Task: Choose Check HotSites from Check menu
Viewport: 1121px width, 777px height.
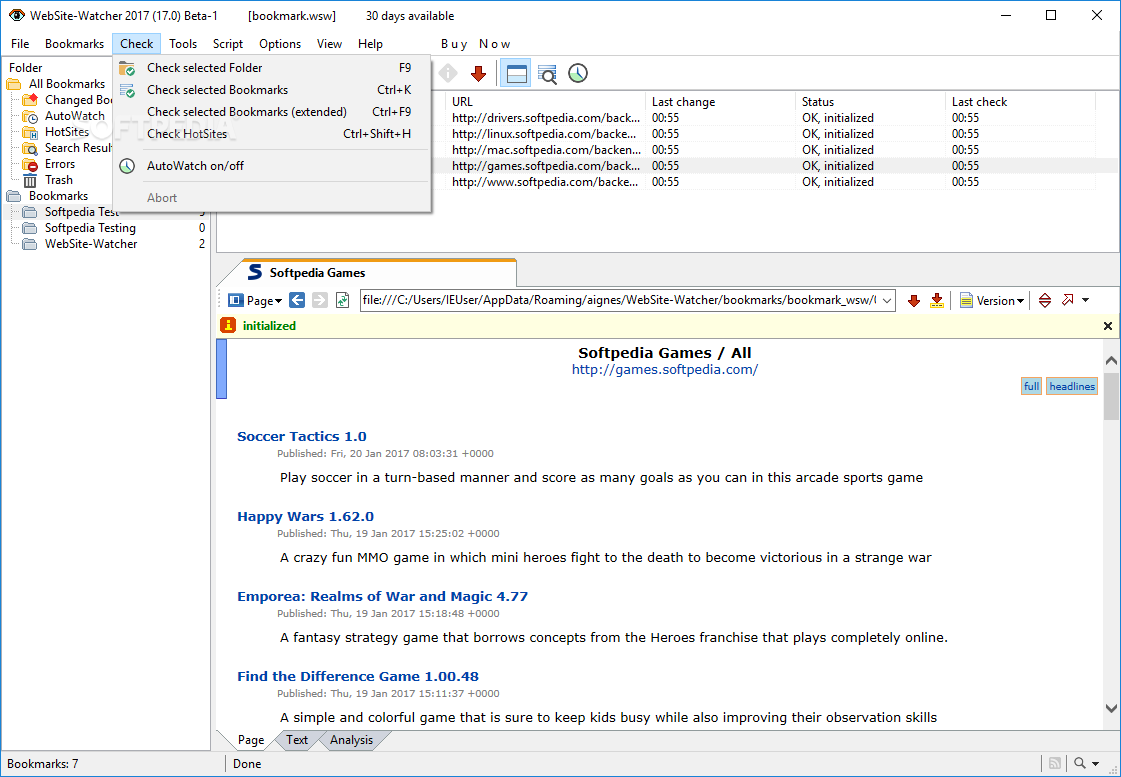Action: [x=272, y=134]
